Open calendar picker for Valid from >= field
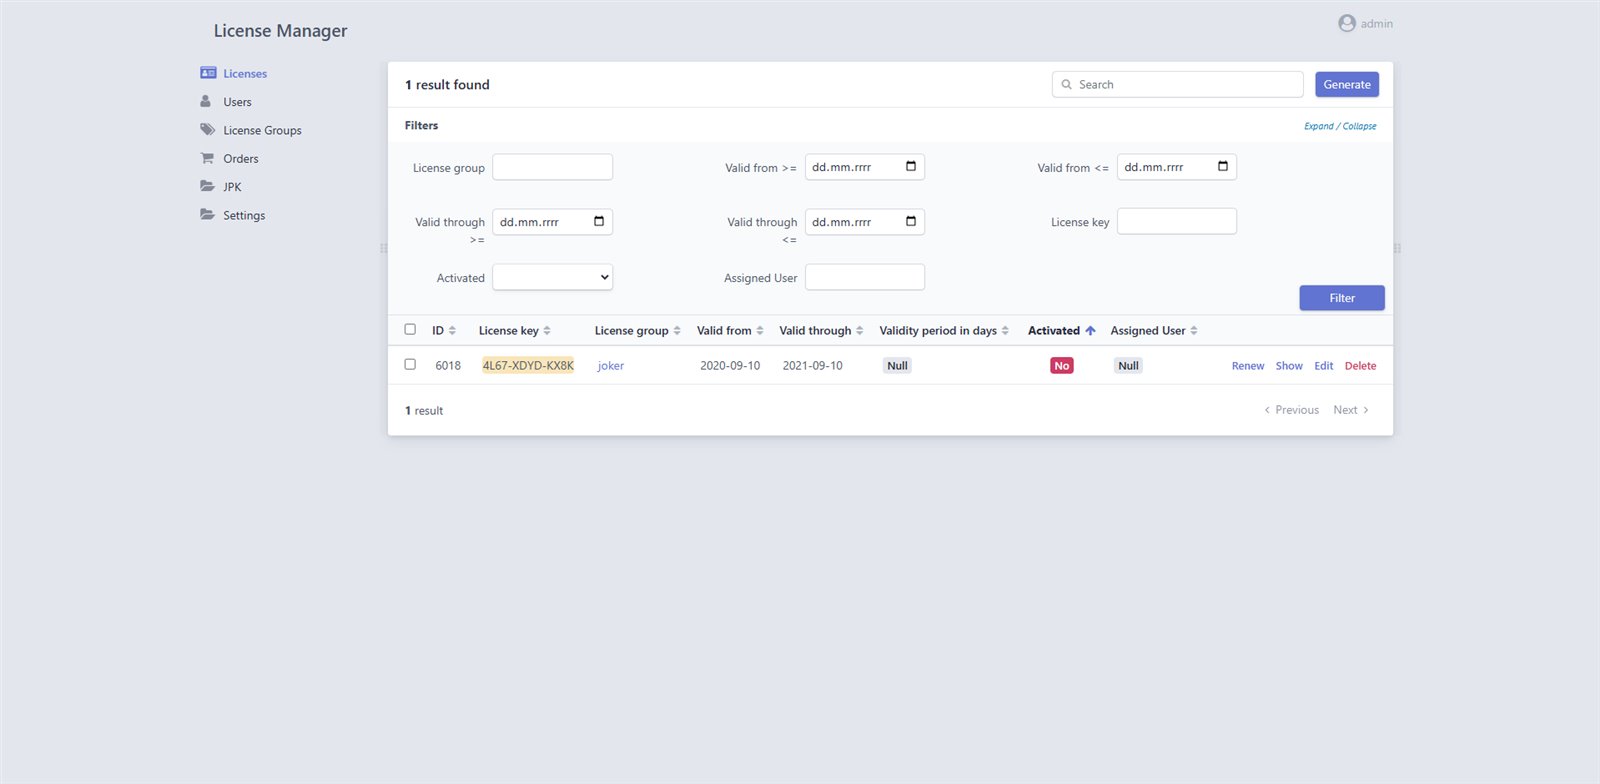 click(x=911, y=167)
